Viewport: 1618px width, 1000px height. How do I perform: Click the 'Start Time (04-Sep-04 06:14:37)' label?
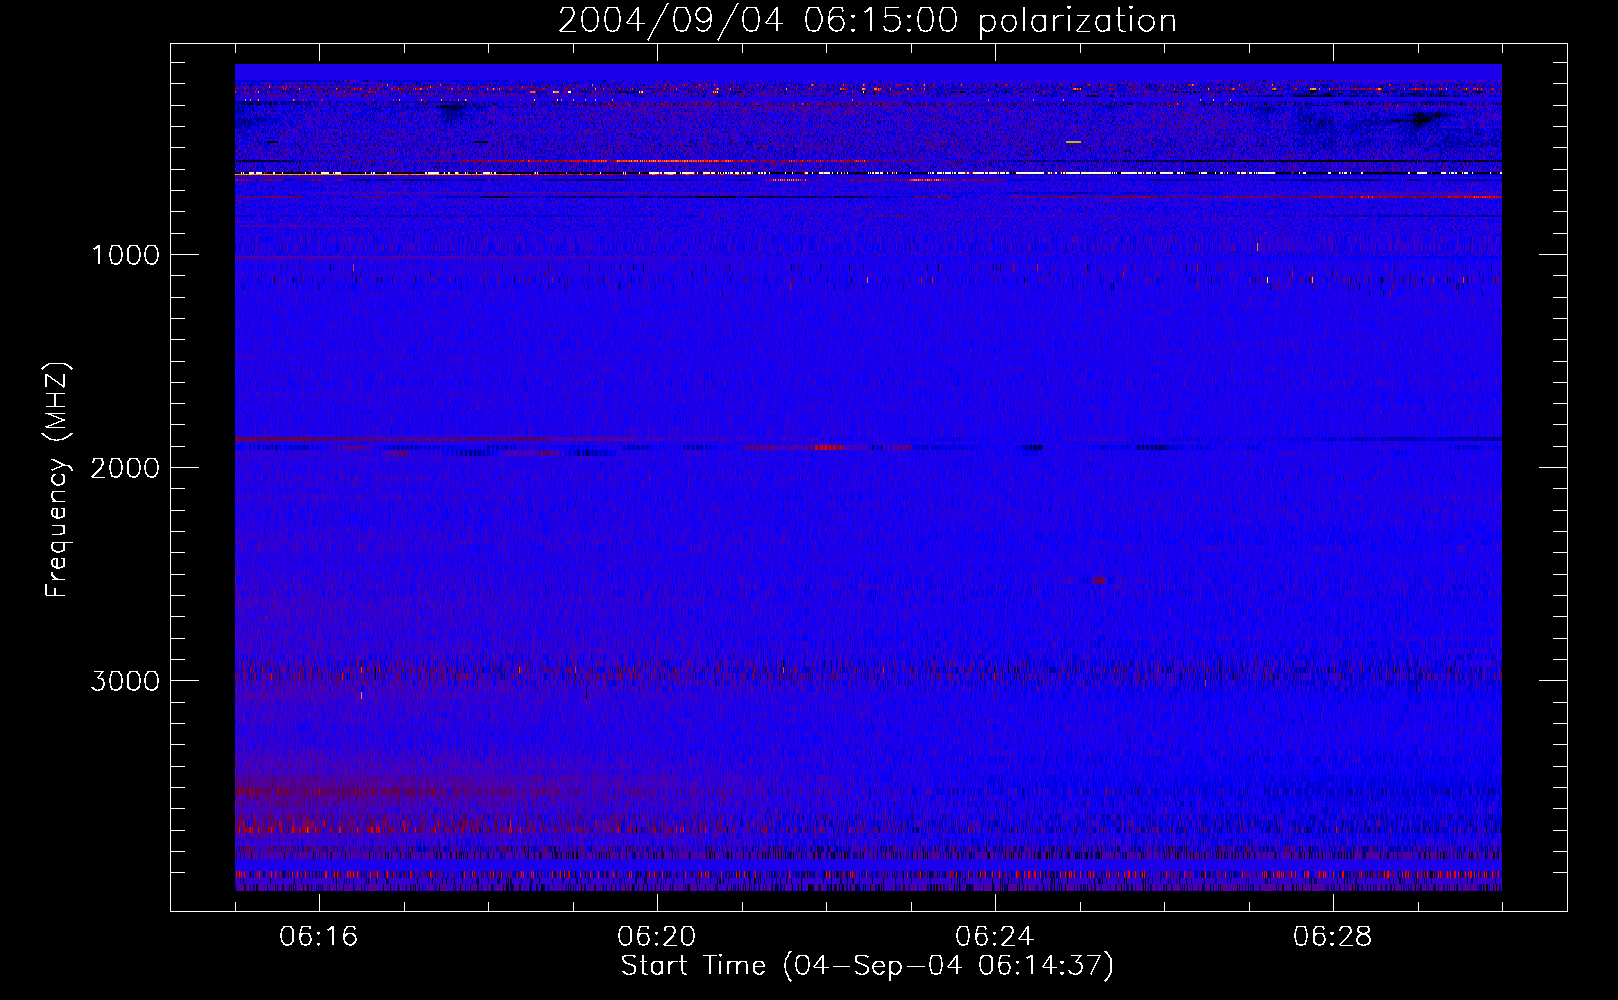tap(867, 966)
